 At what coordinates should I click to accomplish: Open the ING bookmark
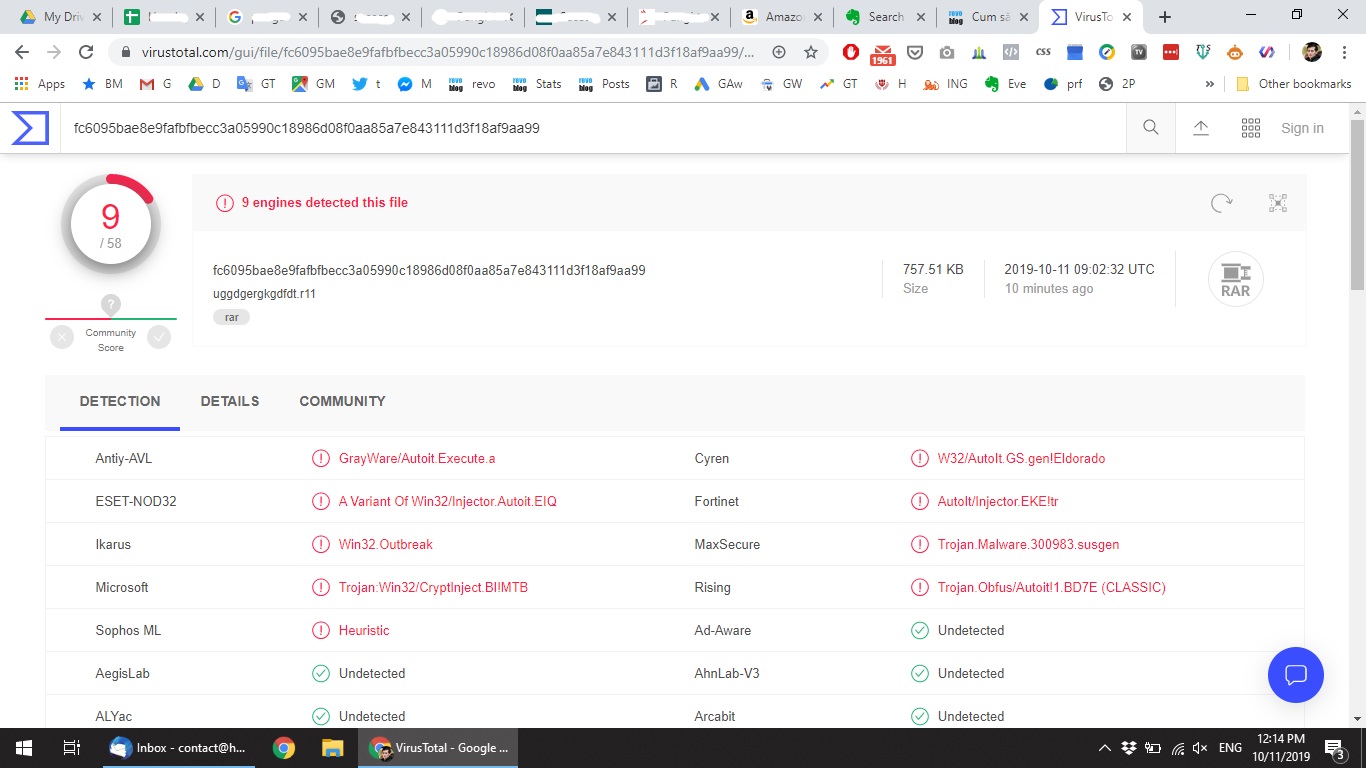point(946,84)
